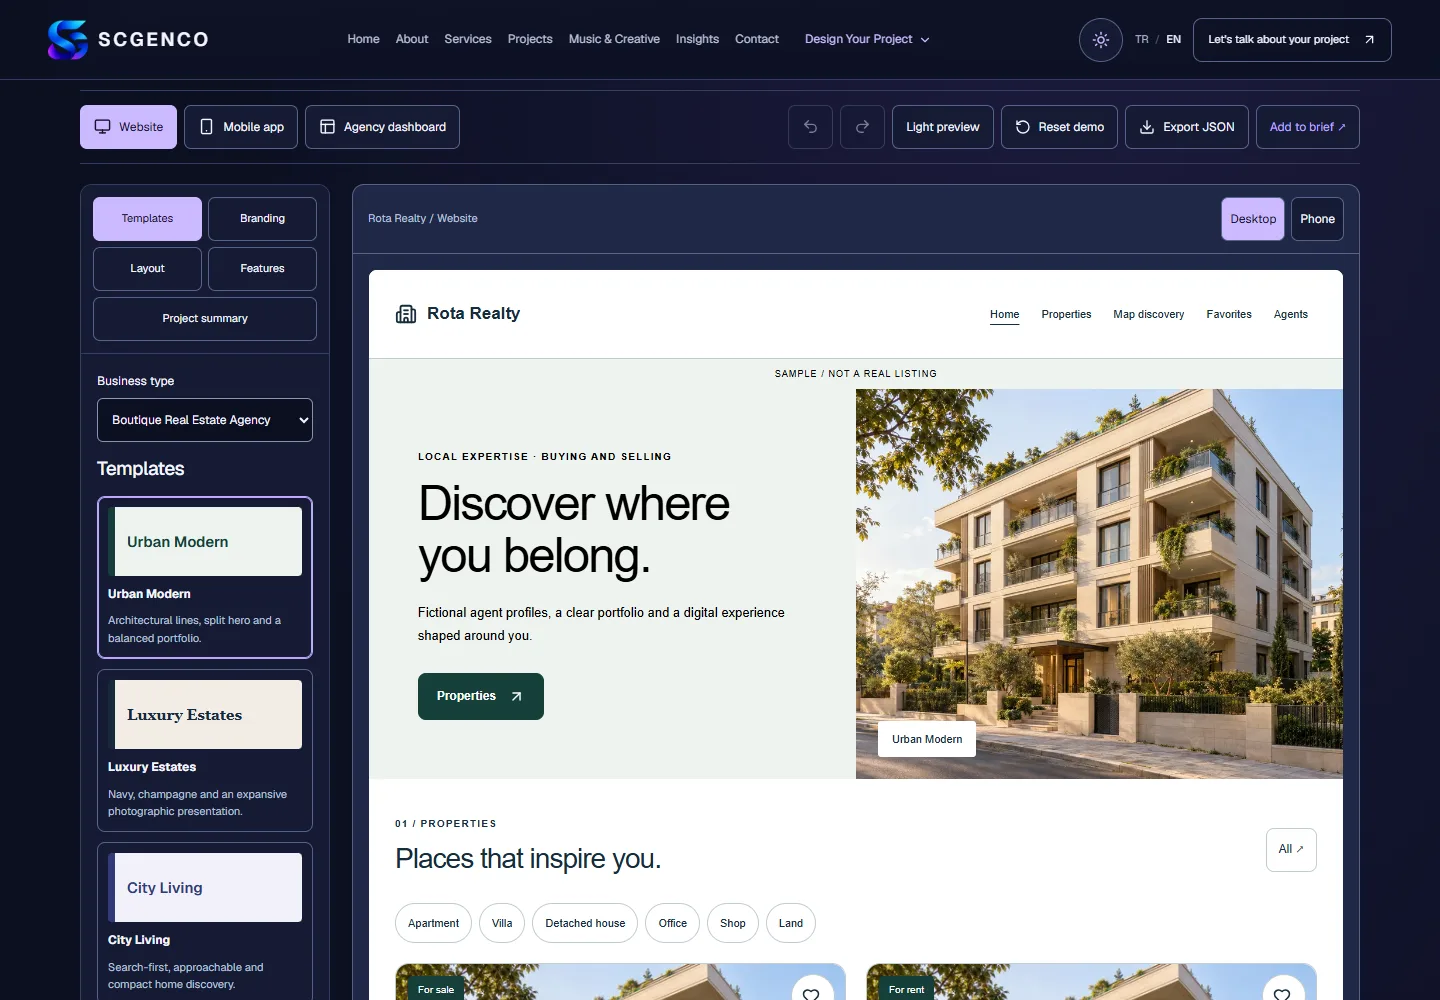Switch to Mobile app mode

coord(241,127)
